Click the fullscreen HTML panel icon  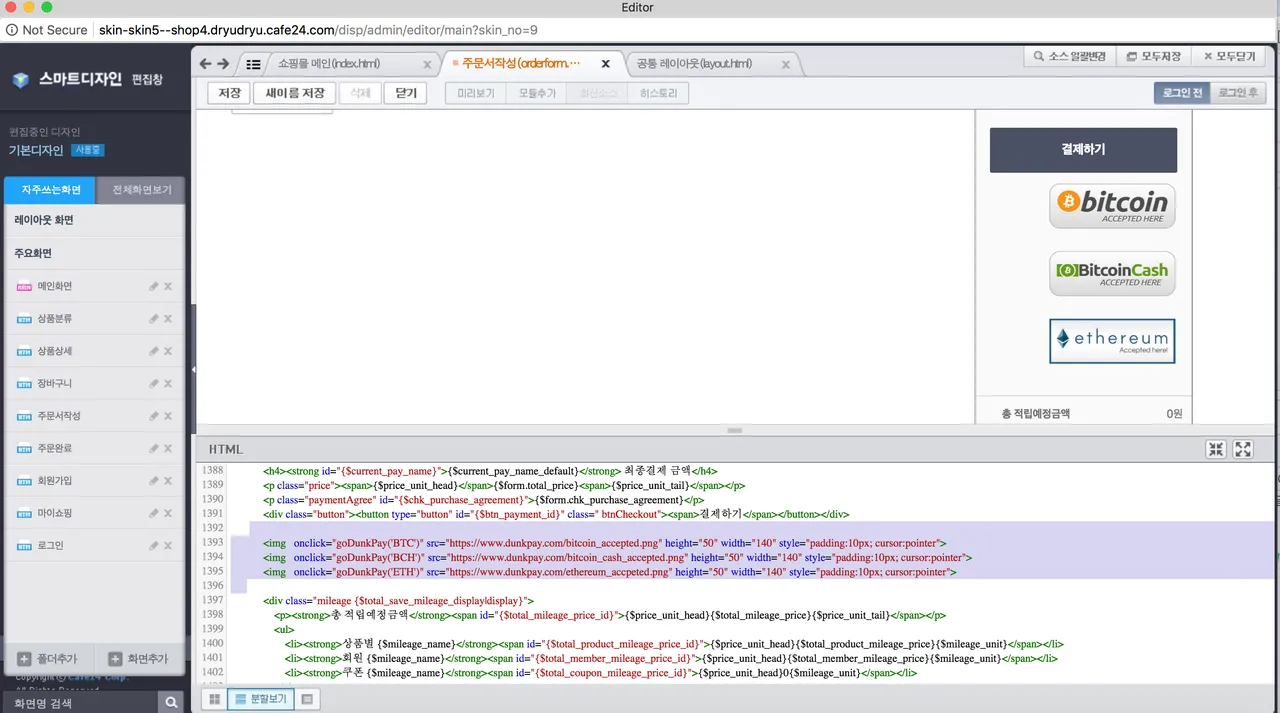(x=1243, y=449)
